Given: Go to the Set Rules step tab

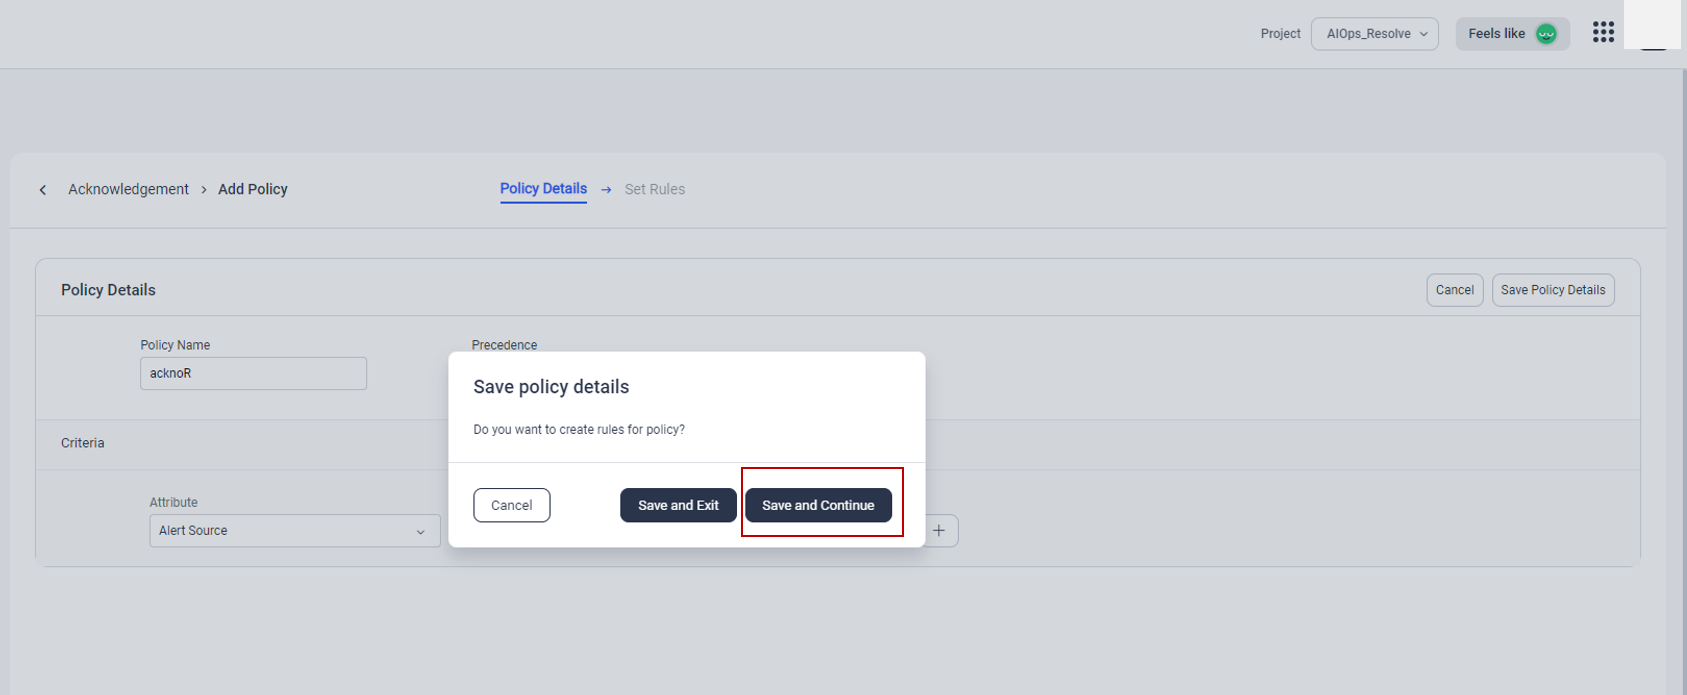Looking at the screenshot, I should coord(654,190).
